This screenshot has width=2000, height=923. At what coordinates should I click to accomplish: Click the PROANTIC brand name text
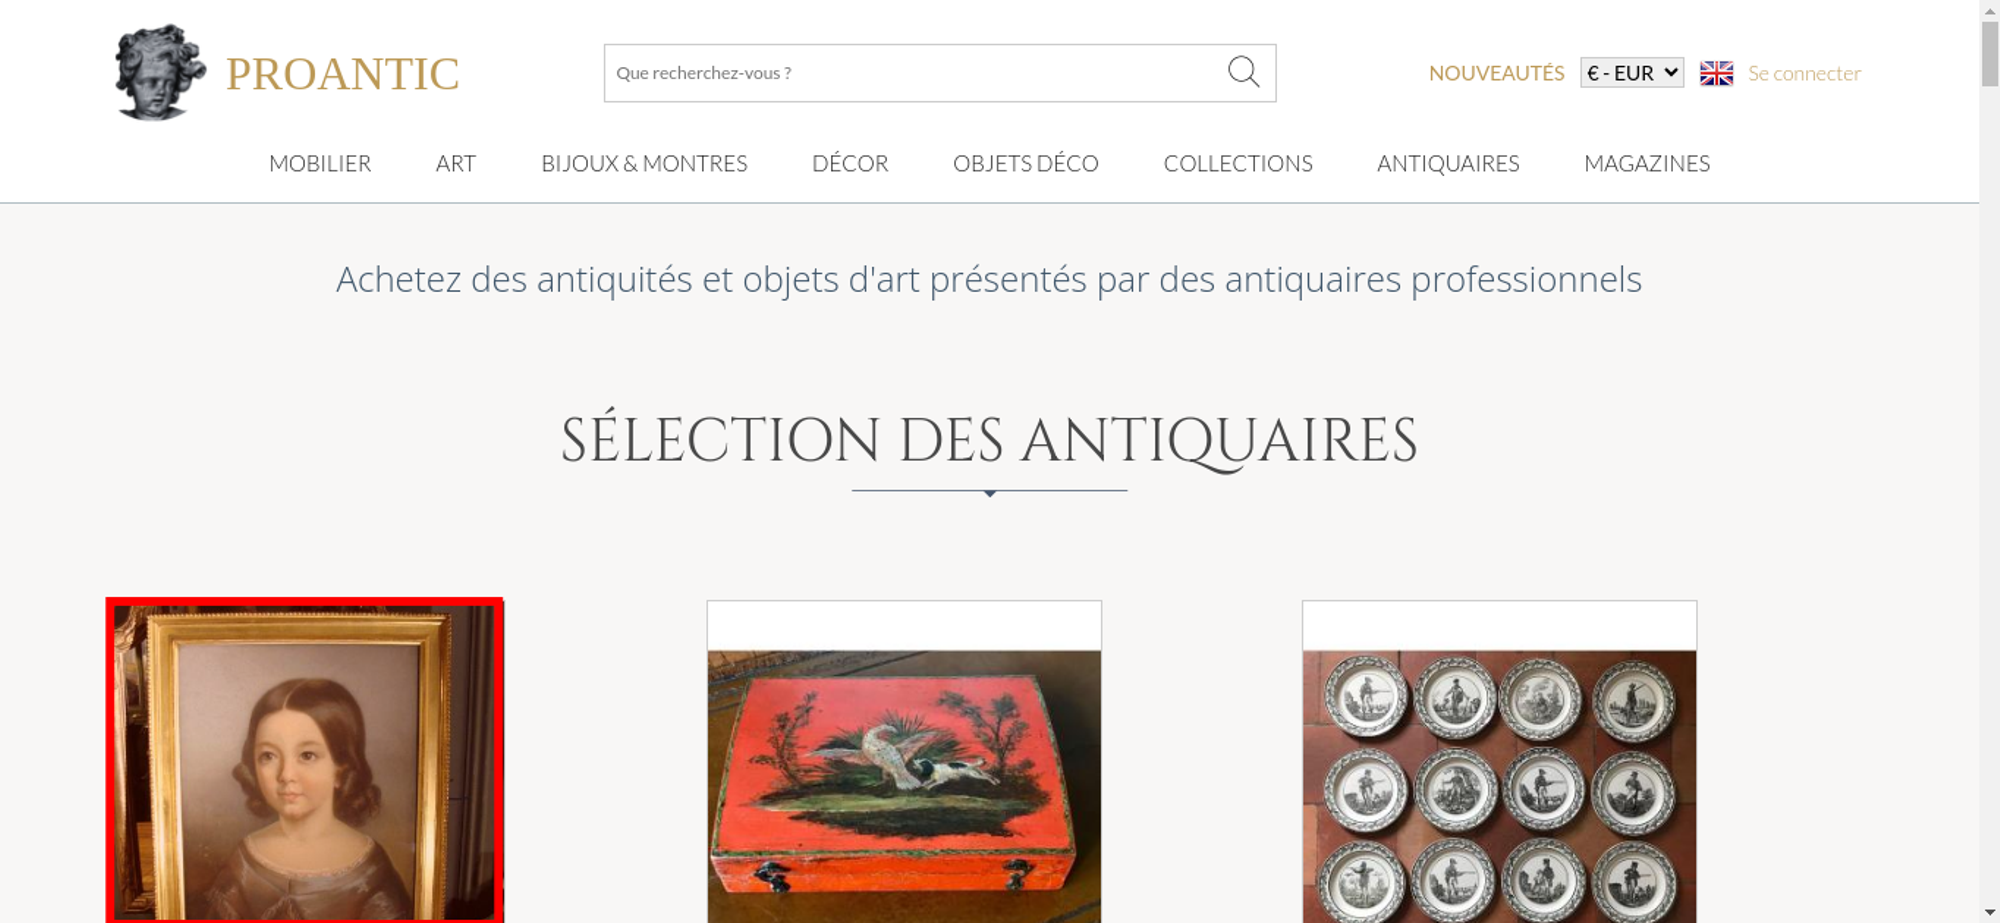pos(342,74)
